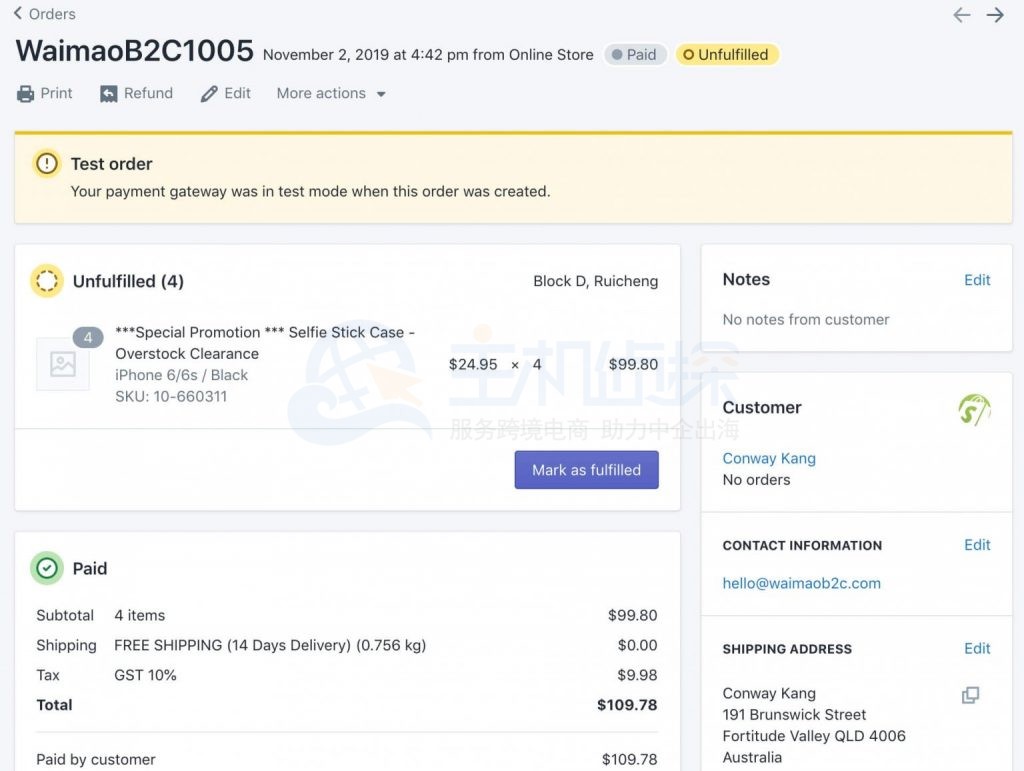Click the Refund icon
Screen dimensions: 1024x771
(109, 94)
